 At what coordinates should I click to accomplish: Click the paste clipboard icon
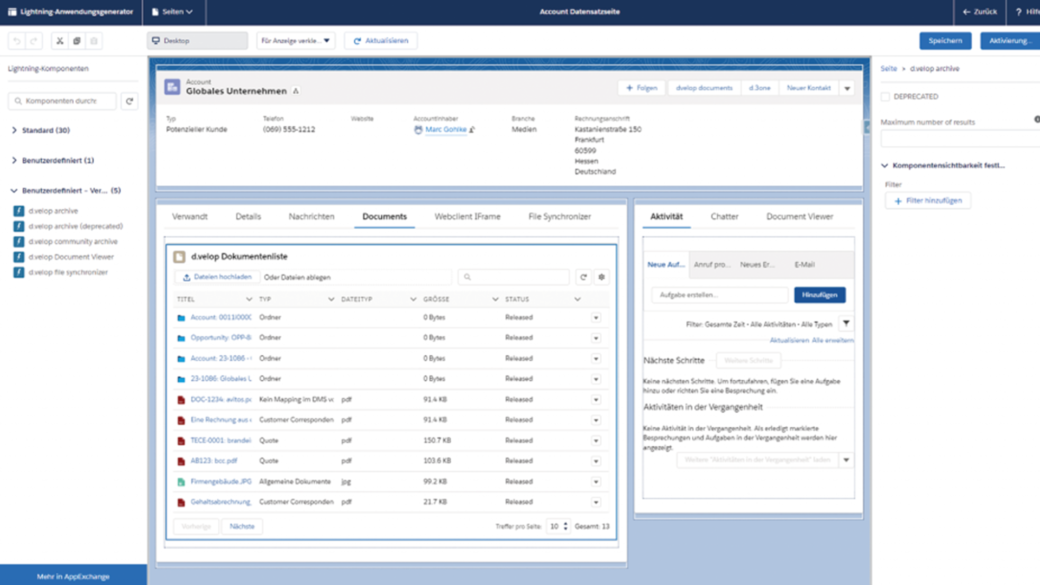94,41
